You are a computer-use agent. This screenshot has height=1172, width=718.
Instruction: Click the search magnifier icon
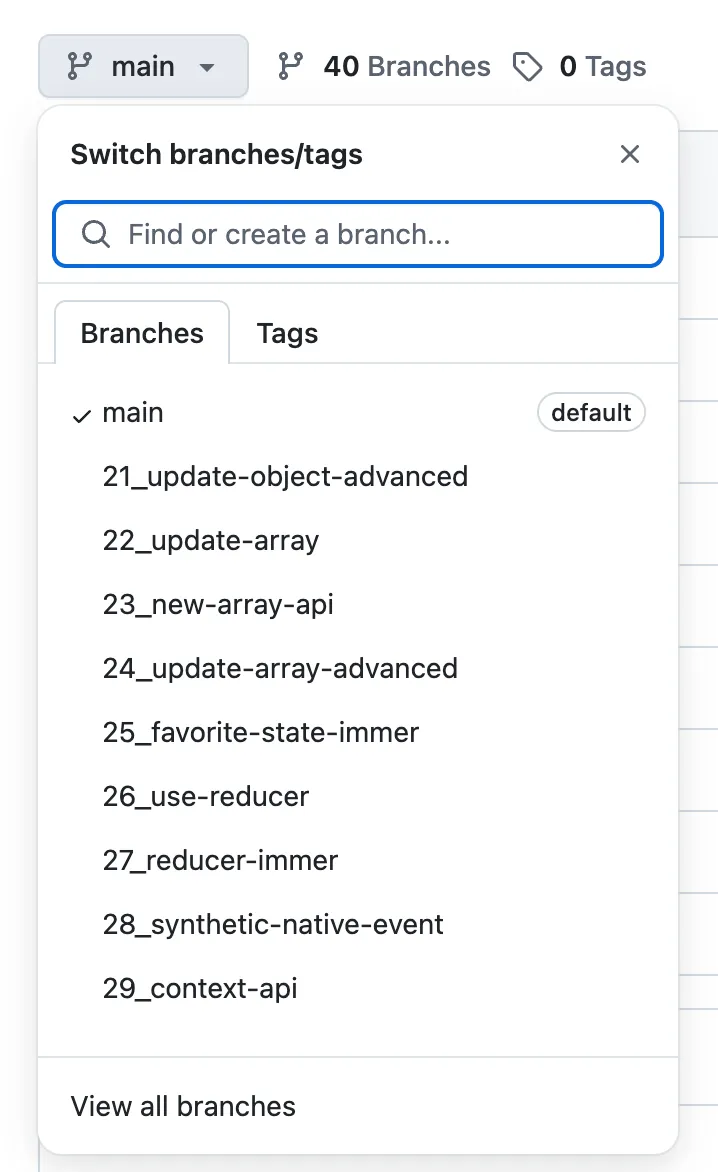[96, 234]
